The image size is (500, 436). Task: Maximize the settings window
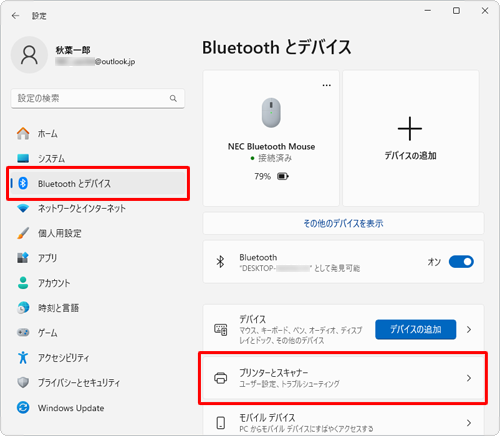pyautogui.click(x=456, y=11)
